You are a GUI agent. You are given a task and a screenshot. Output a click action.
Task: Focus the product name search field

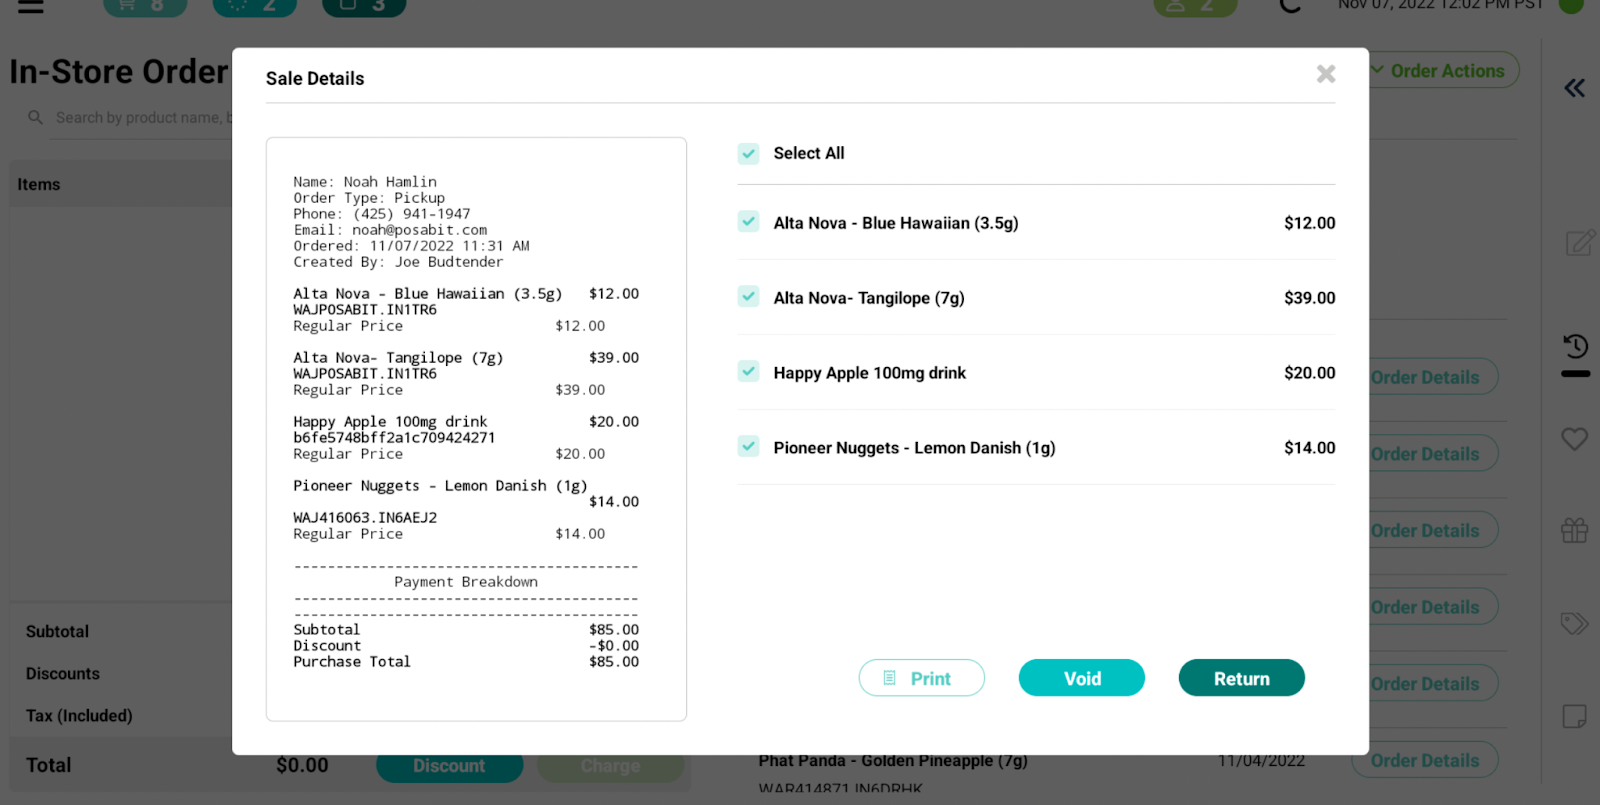[x=143, y=118]
